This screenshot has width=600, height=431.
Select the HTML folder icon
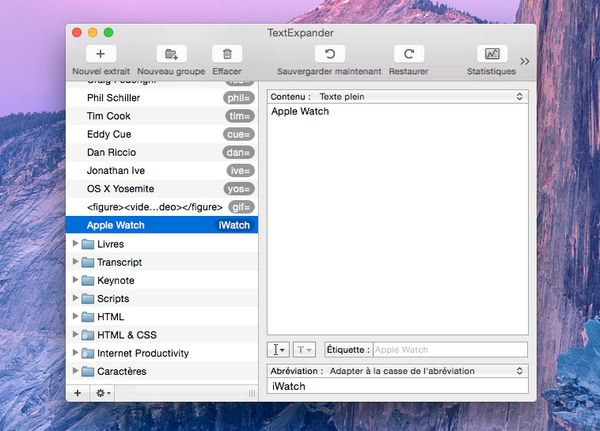88,317
